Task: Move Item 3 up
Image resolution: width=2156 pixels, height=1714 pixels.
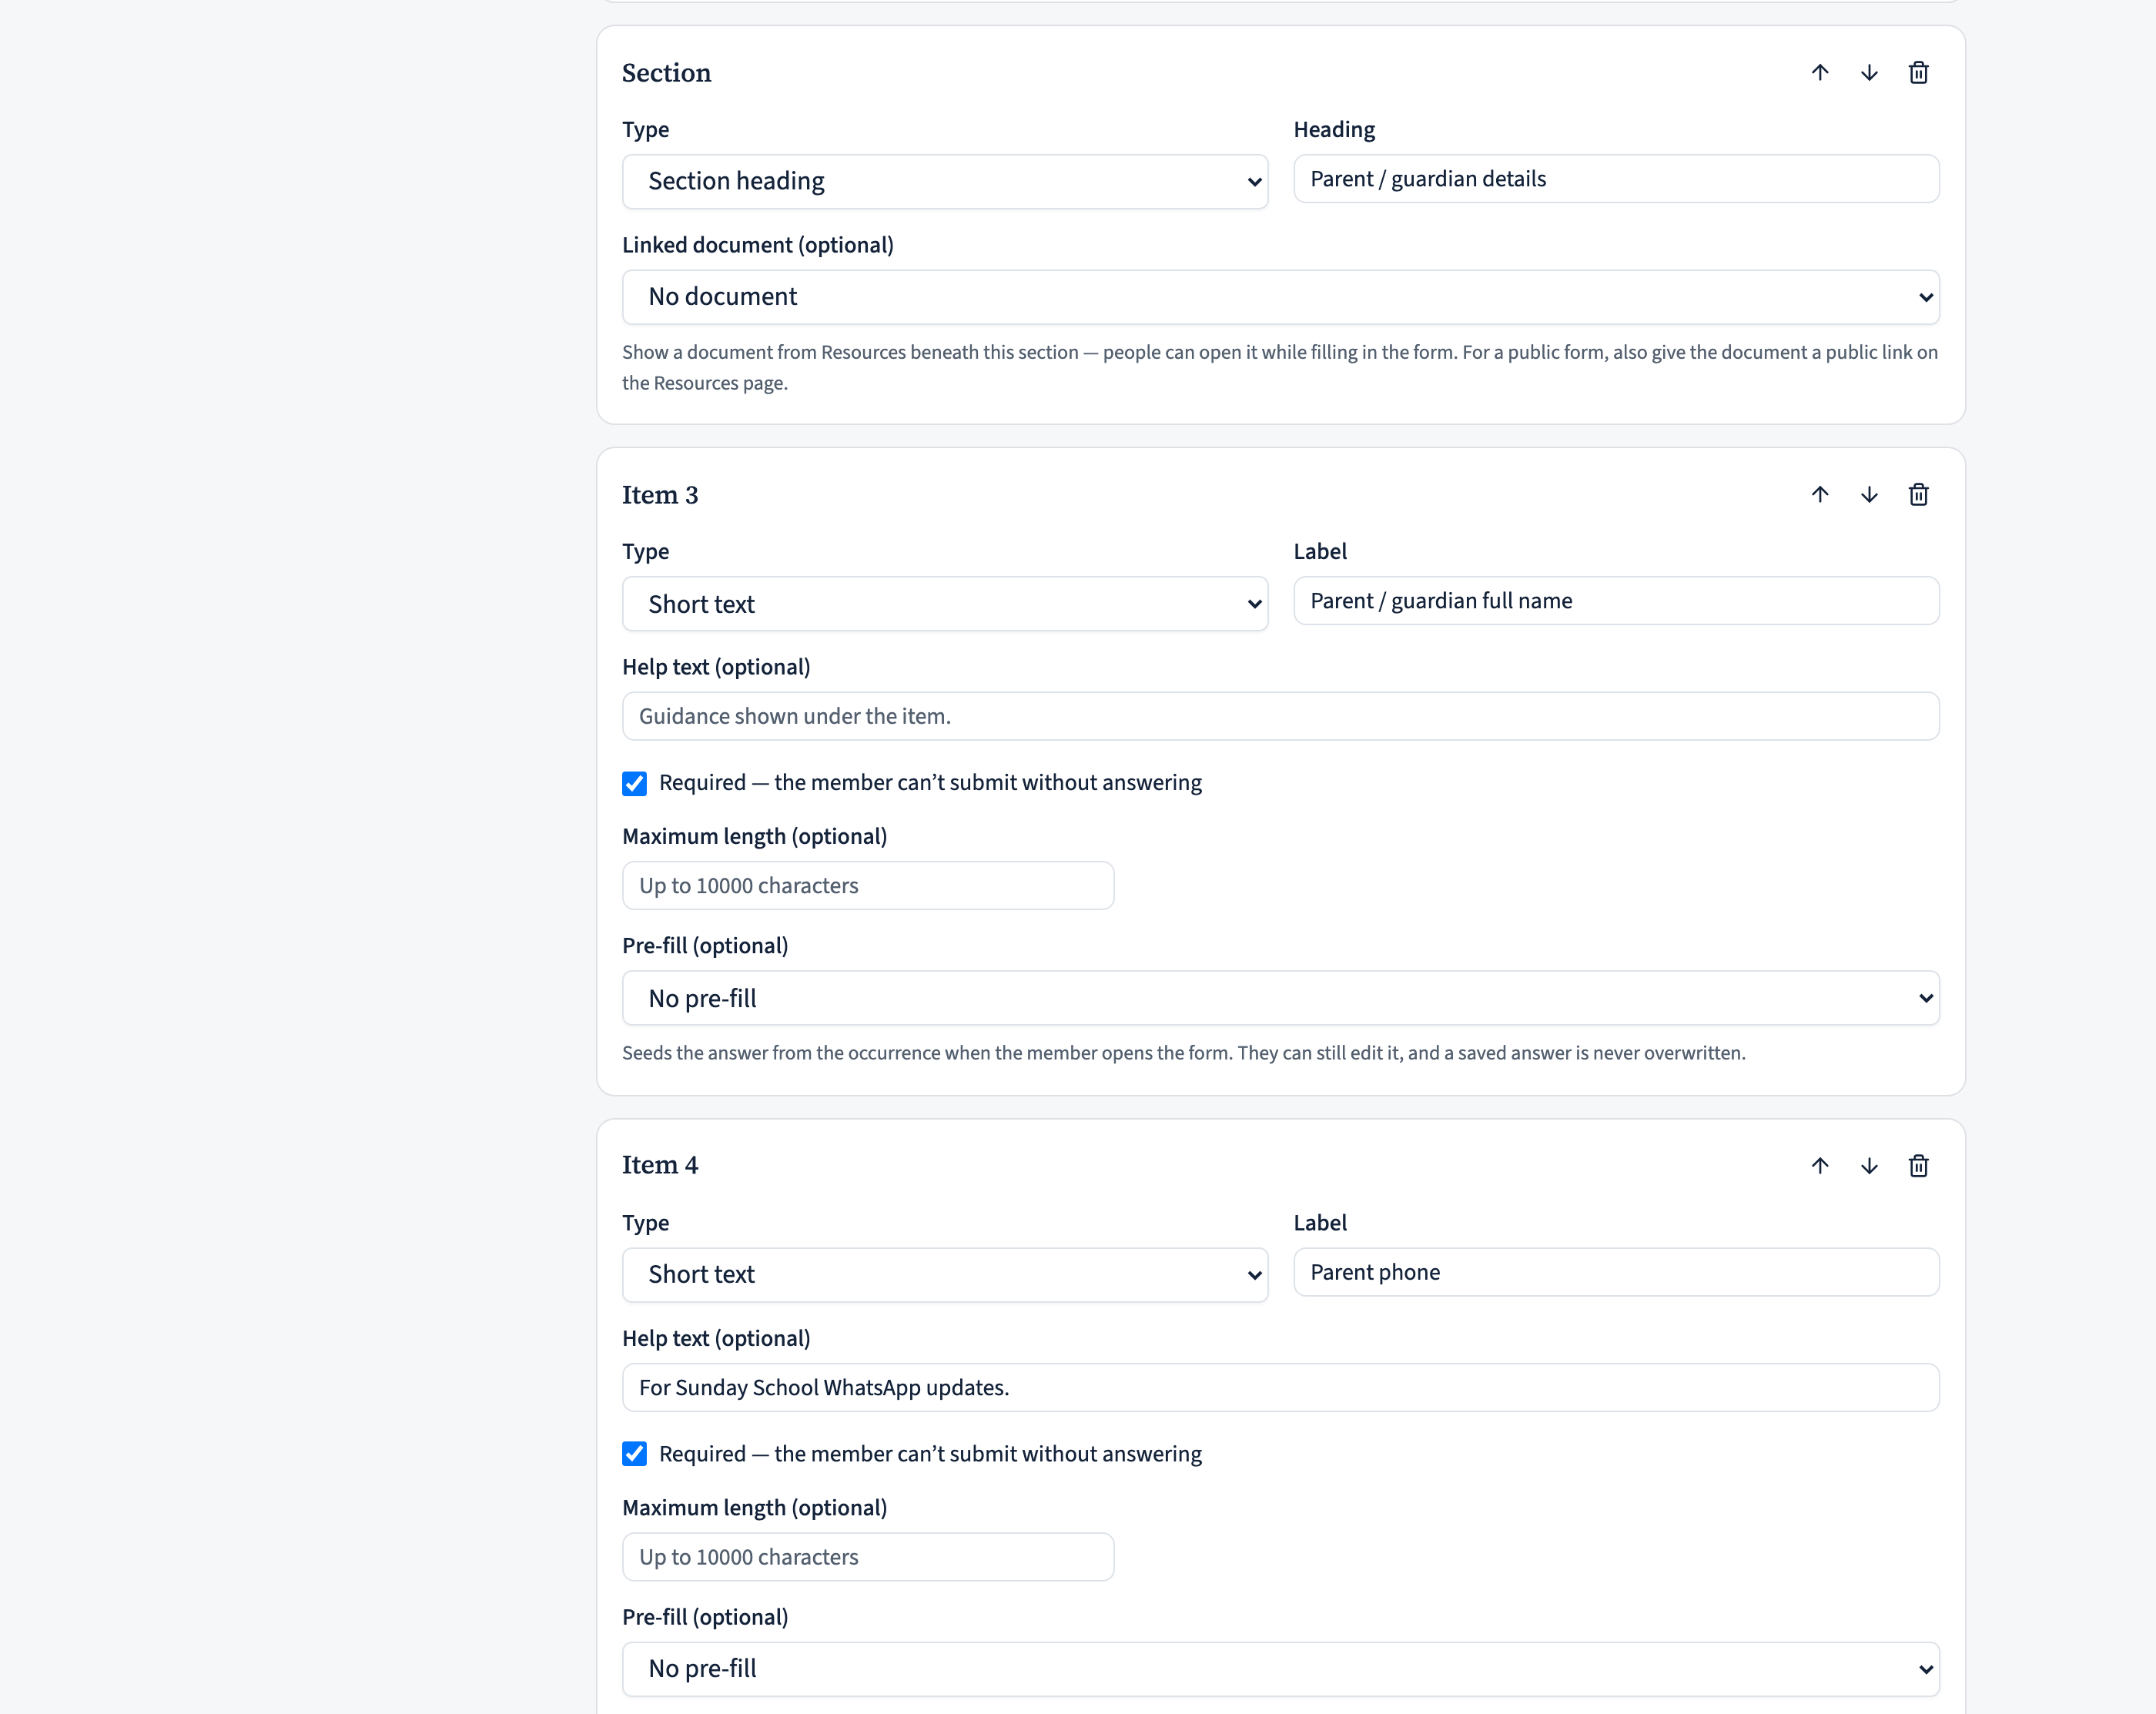Action: pyautogui.click(x=1820, y=495)
